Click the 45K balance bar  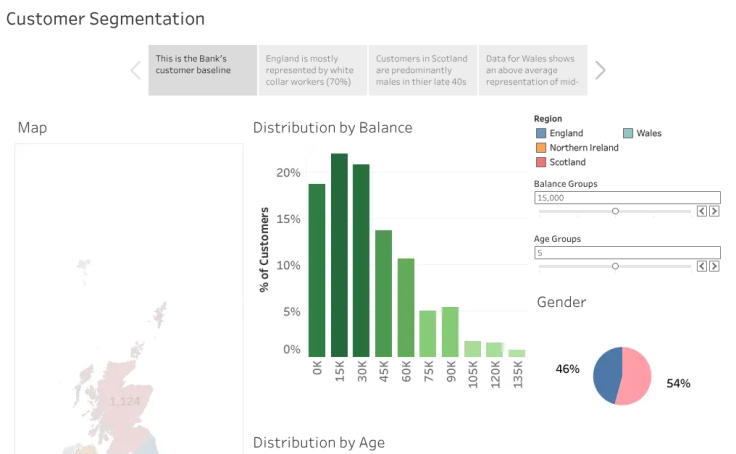click(383, 293)
